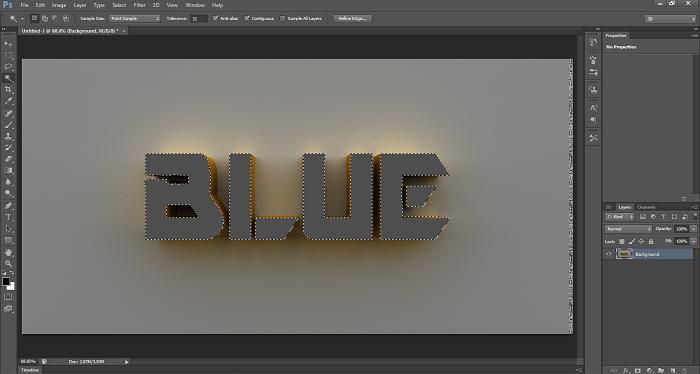Click the Lock all button
700x374 pixels.
[x=651, y=241]
